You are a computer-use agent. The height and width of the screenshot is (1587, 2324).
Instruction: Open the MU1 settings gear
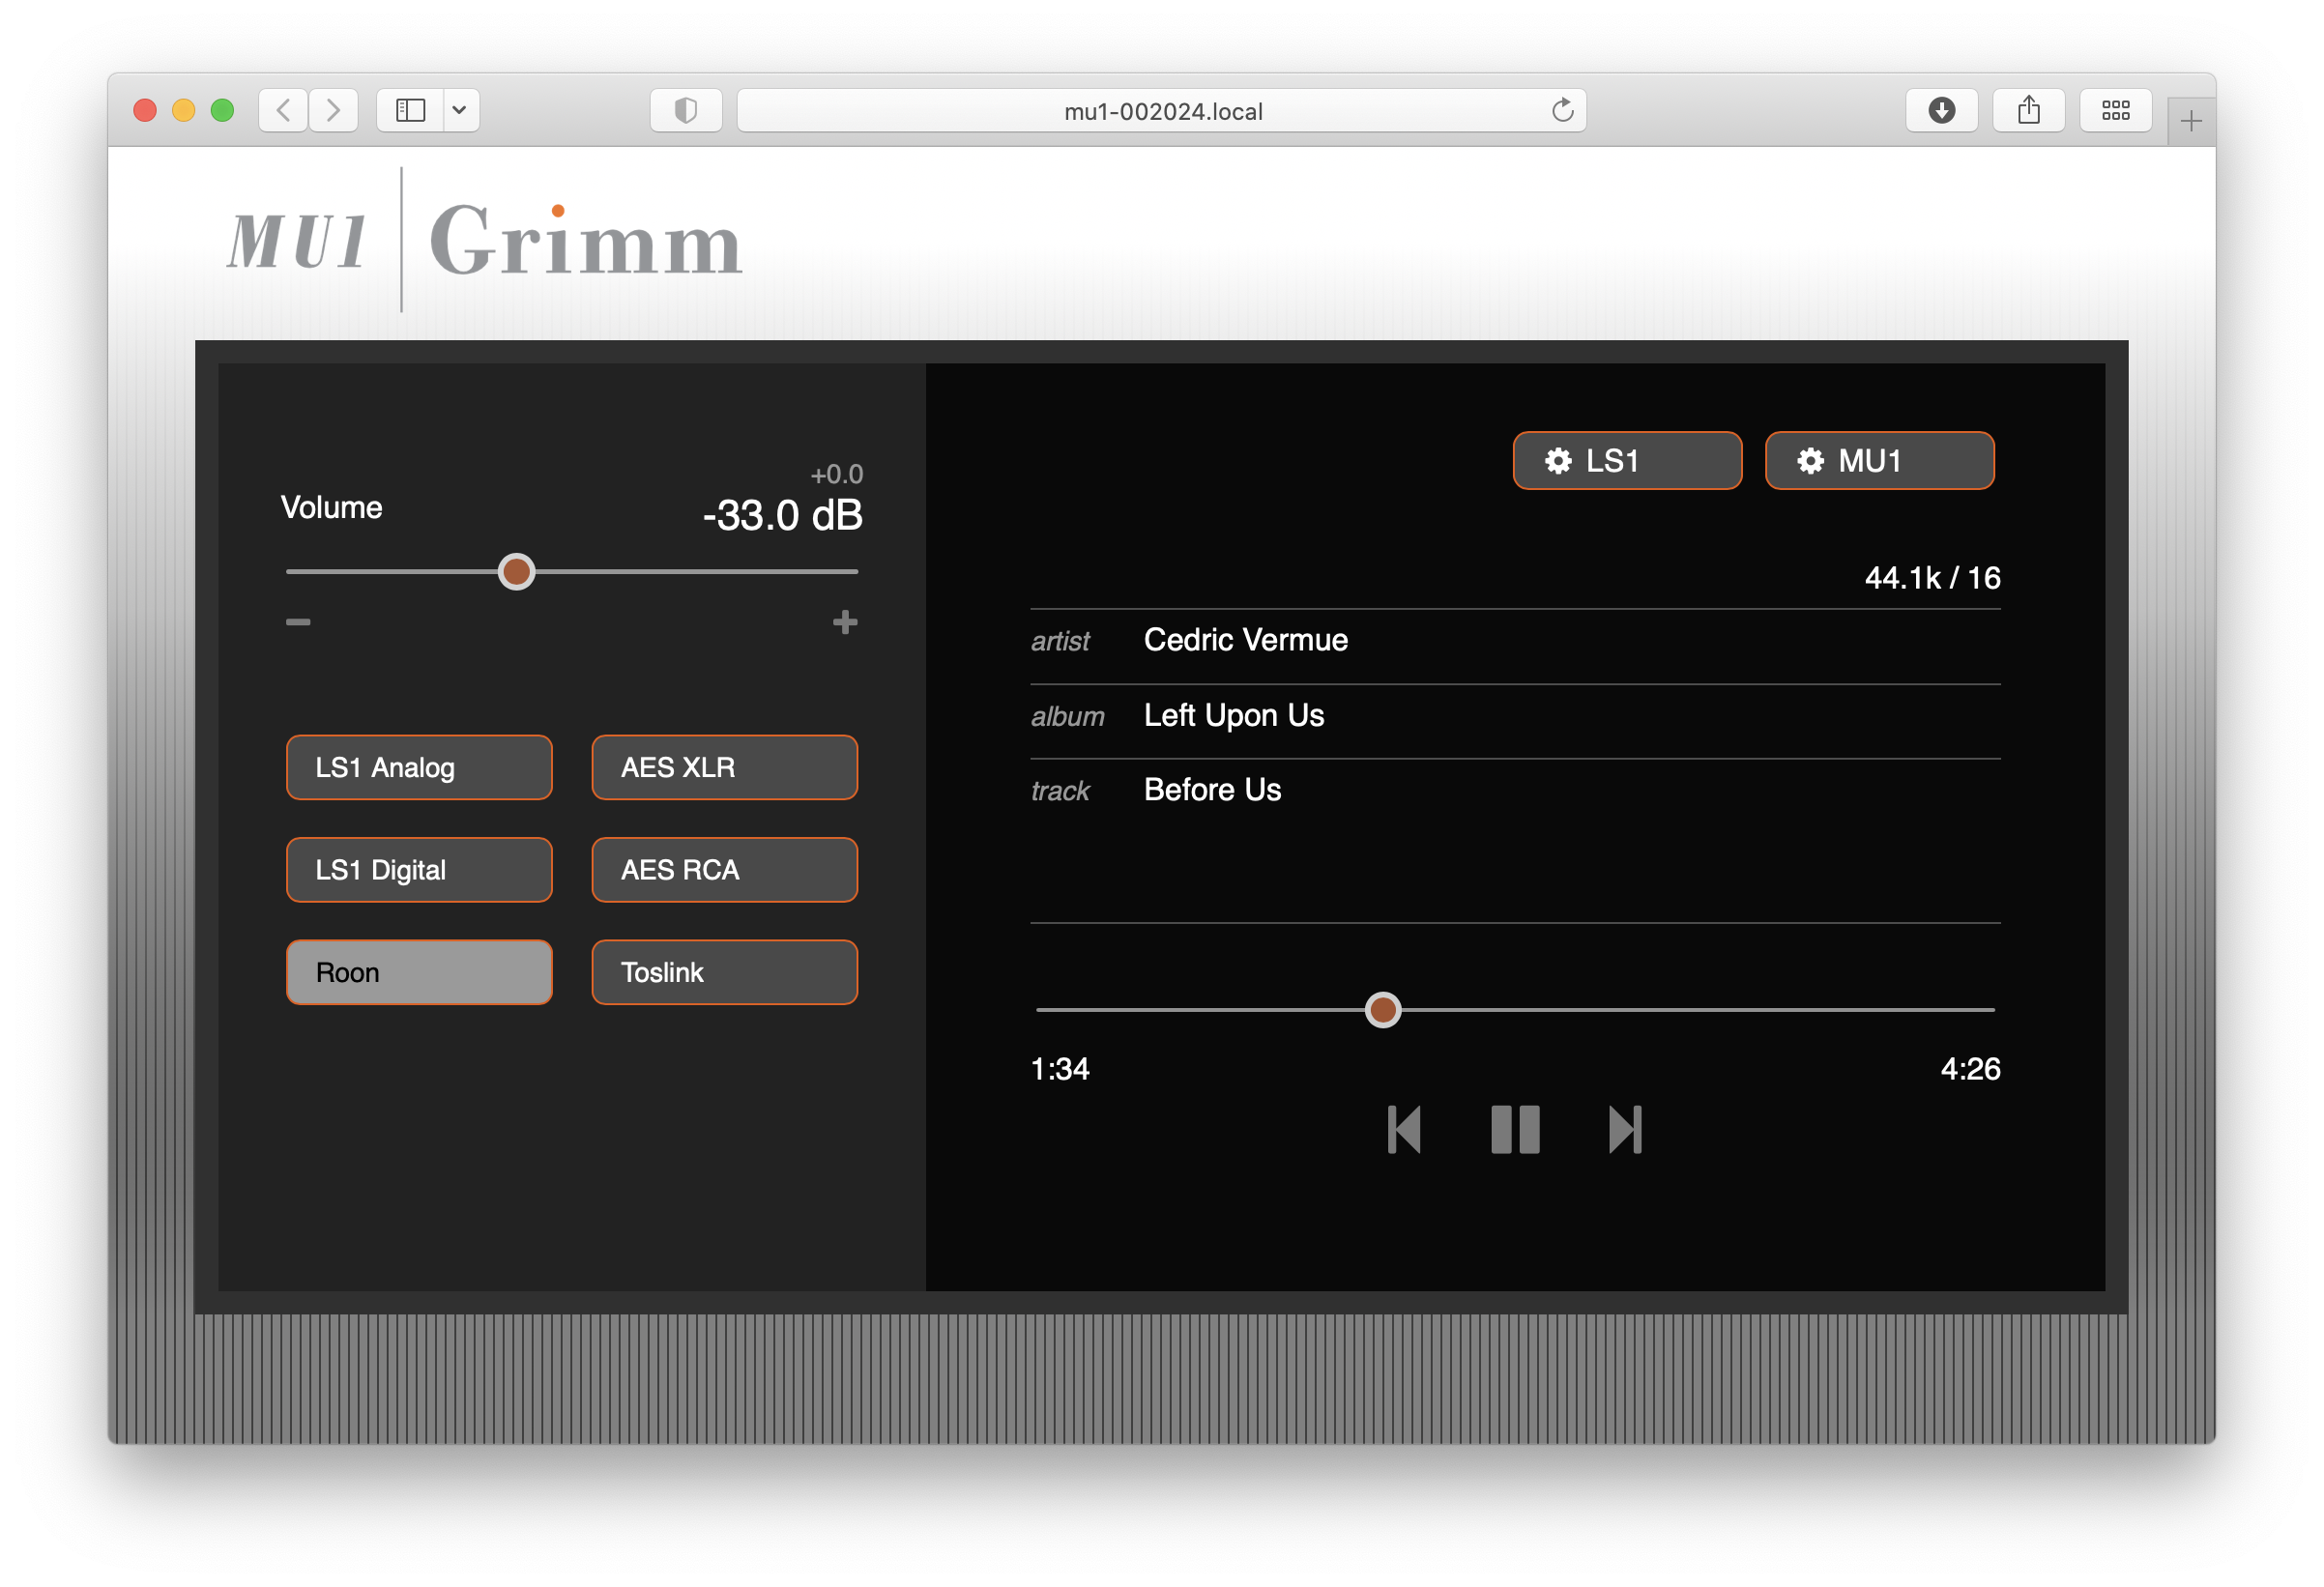1879,460
